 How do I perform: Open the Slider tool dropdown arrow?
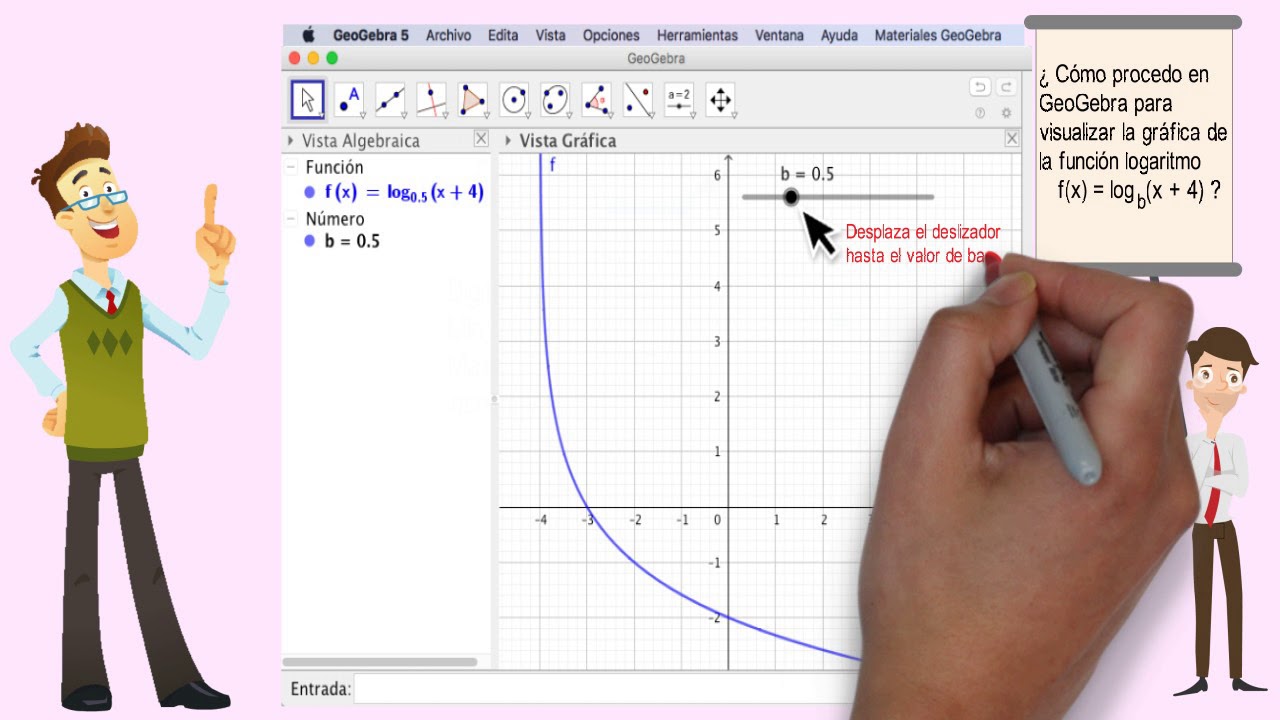point(692,116)
